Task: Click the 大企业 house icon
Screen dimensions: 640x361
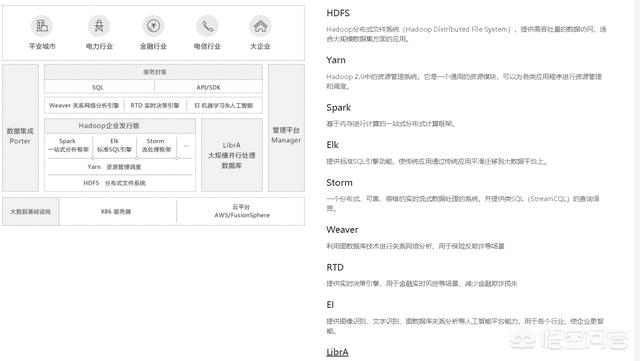Action: 260,26
